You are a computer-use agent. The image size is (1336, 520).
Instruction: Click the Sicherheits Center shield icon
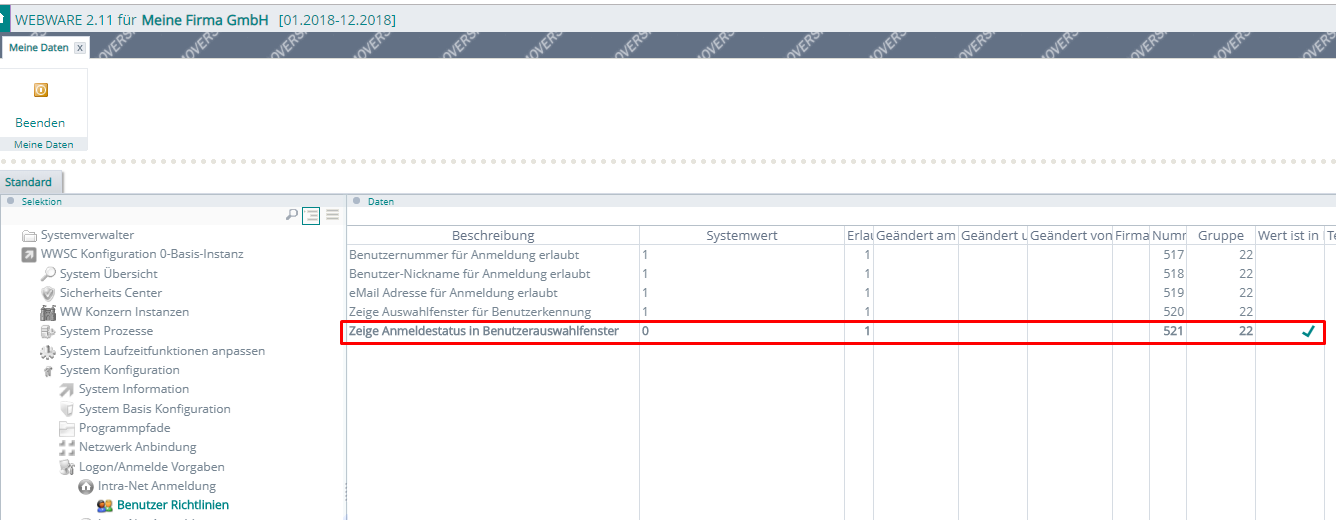48,293
